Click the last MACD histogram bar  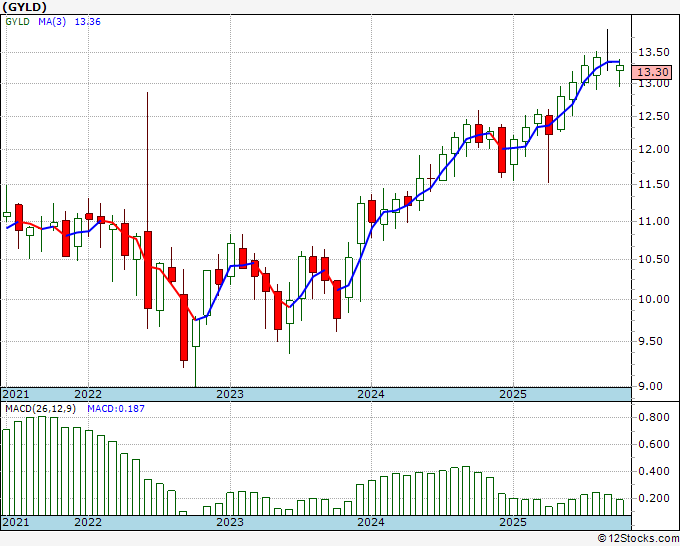coord(620,507)
